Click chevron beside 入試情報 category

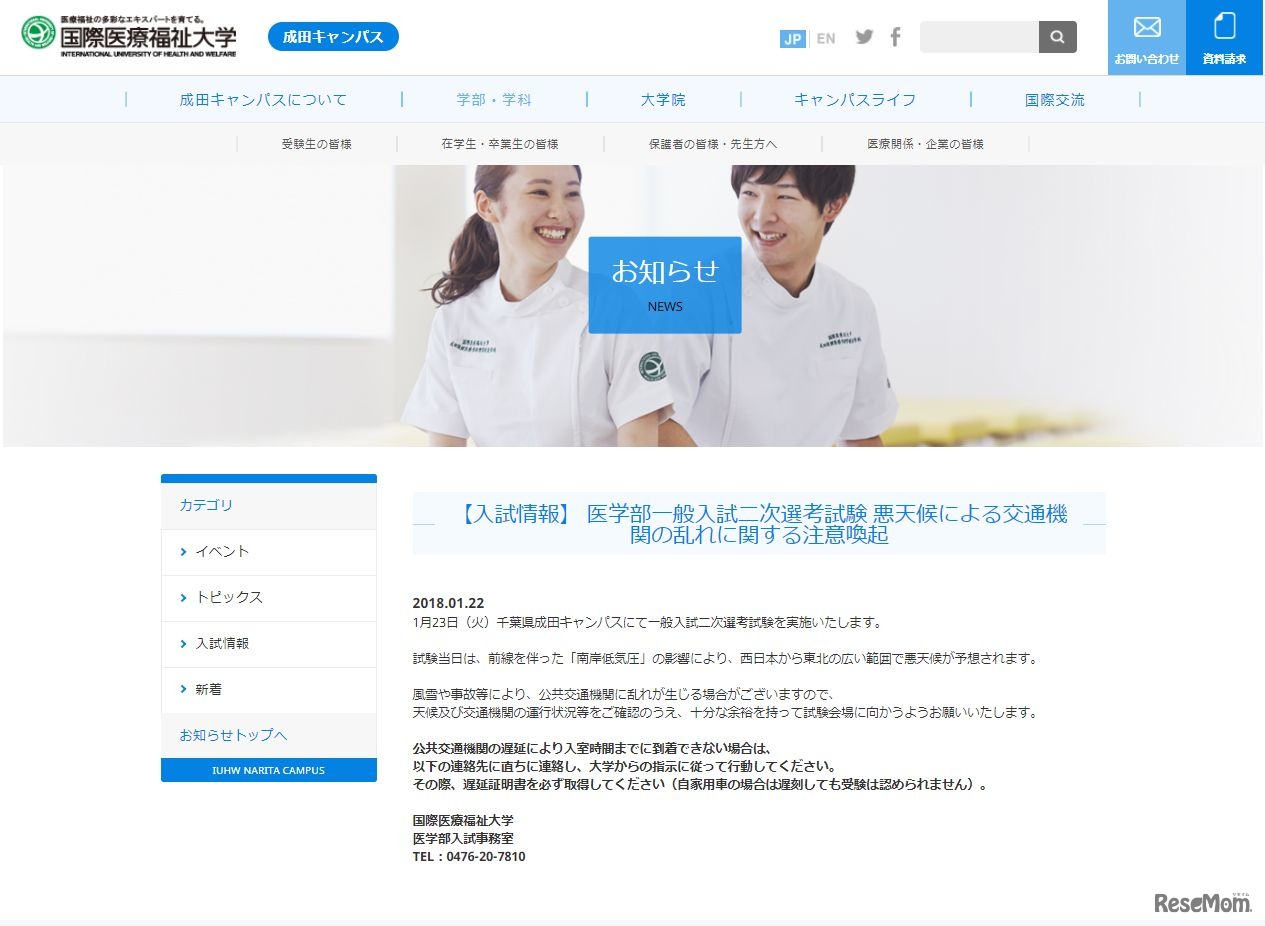click(x=184, y=644)
